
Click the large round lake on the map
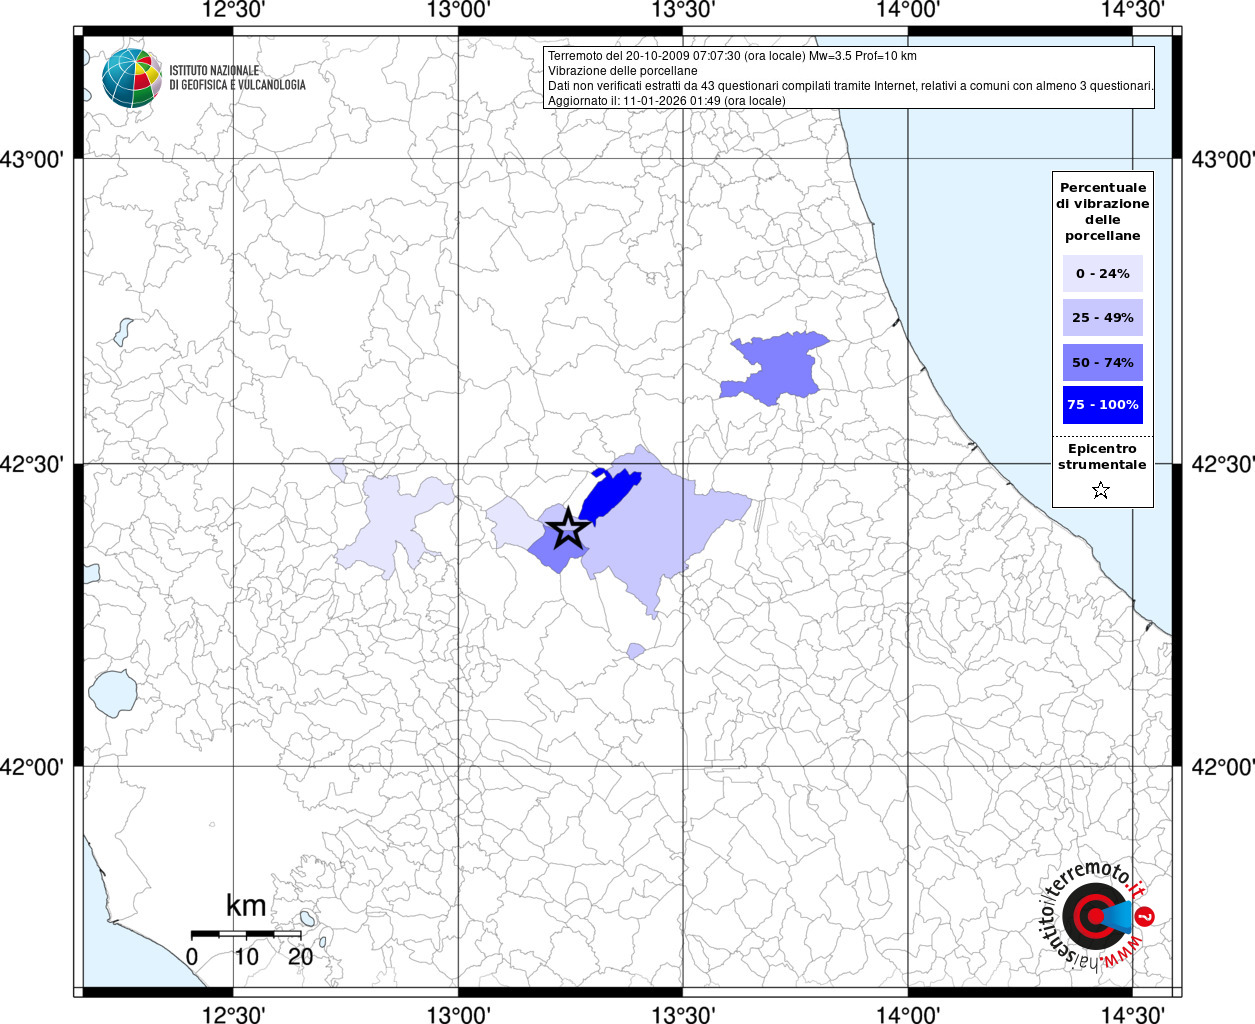pyautogui.click(x=112, y=692)
